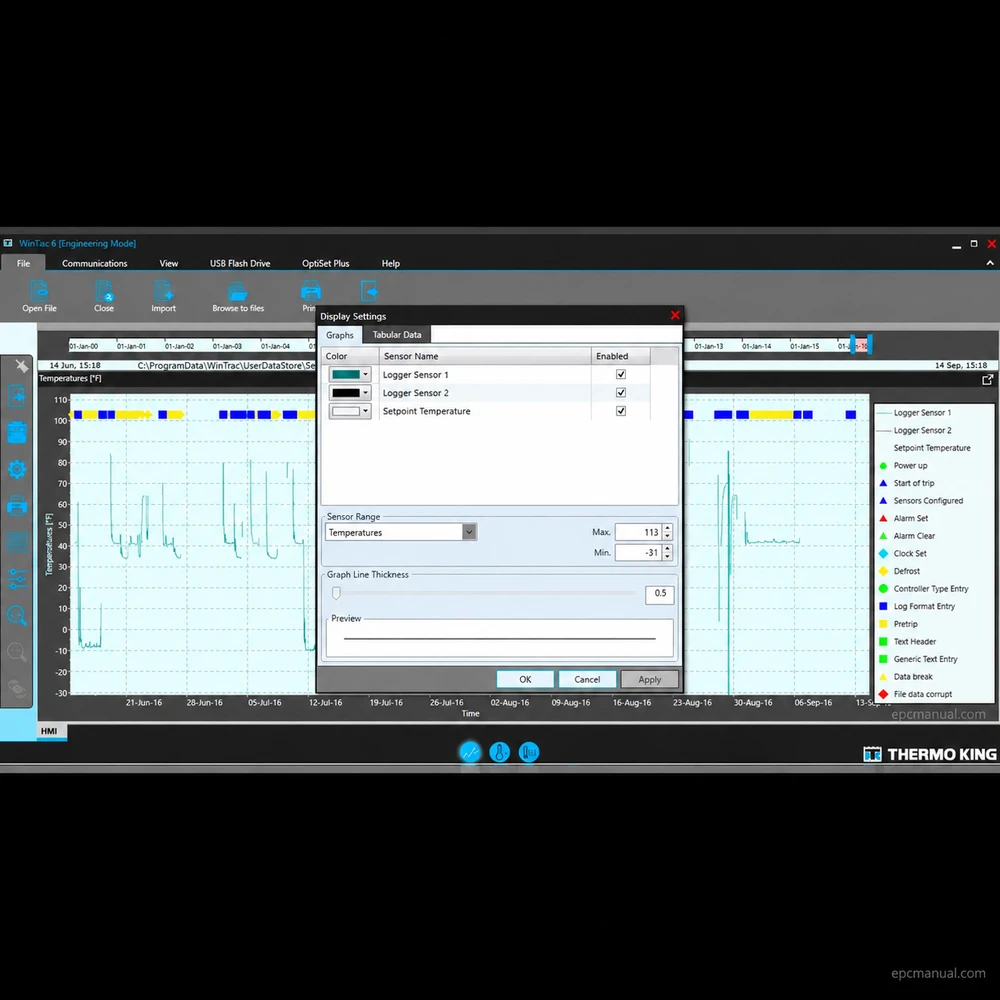
Task: Click the Graph Line Thickness slider thumb
Action: 336,593
